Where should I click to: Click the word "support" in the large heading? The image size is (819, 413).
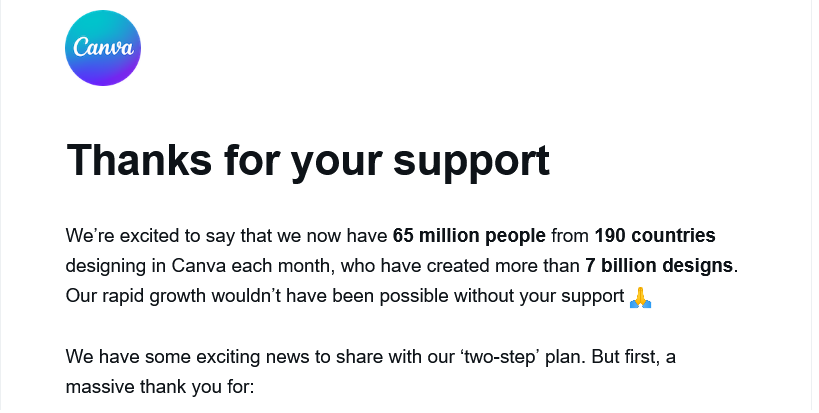(x=471, y=164)
